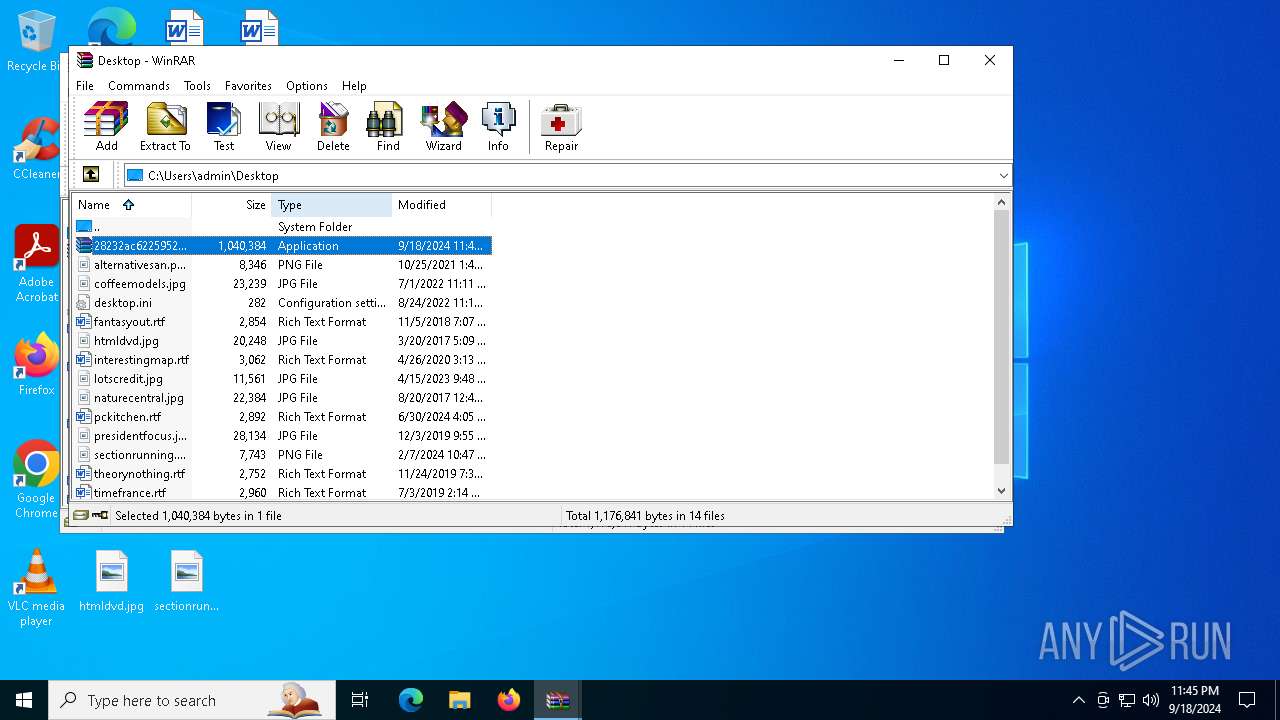The width and height of the screenshot is (1280, 720).
Task: Show hidden system tray icons
Action: (x=1078, y=700)
